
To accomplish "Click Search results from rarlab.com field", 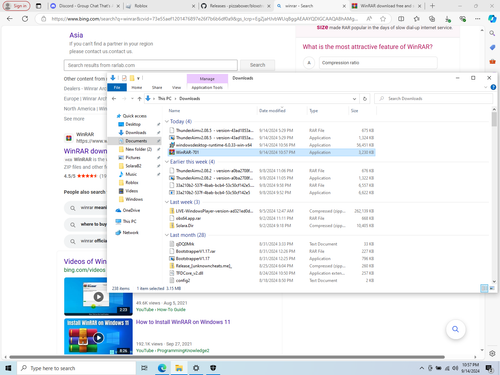I will pos(151,65).
